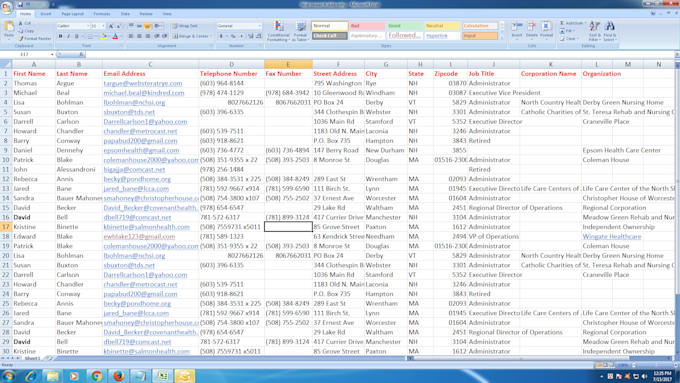Open Conditional Formatting menu
Screen dimensions: 680x383
[278, 31]
